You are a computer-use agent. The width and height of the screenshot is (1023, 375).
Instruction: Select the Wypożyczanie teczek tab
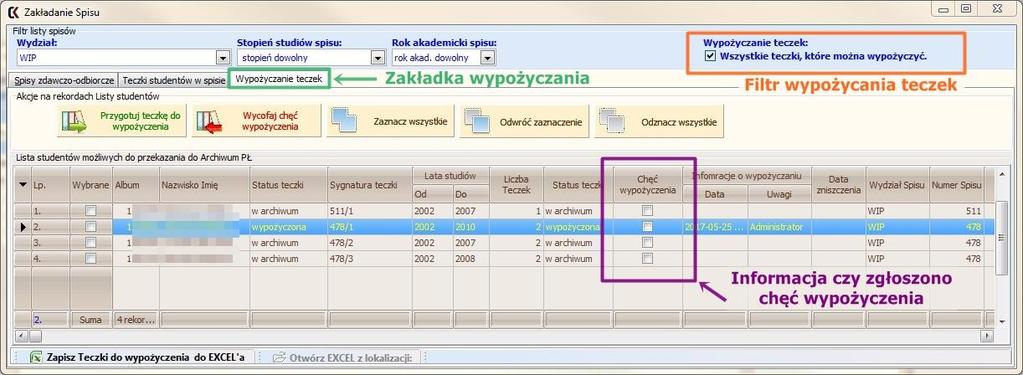(279, 78)
